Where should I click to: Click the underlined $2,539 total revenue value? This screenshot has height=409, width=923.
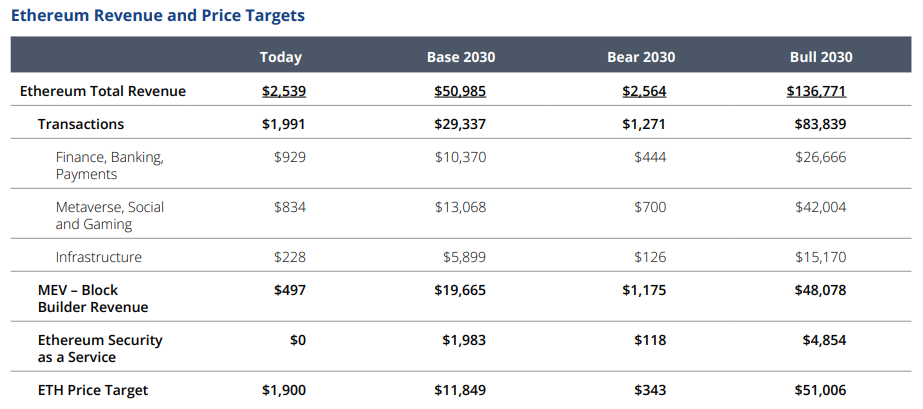pos(284,91)
